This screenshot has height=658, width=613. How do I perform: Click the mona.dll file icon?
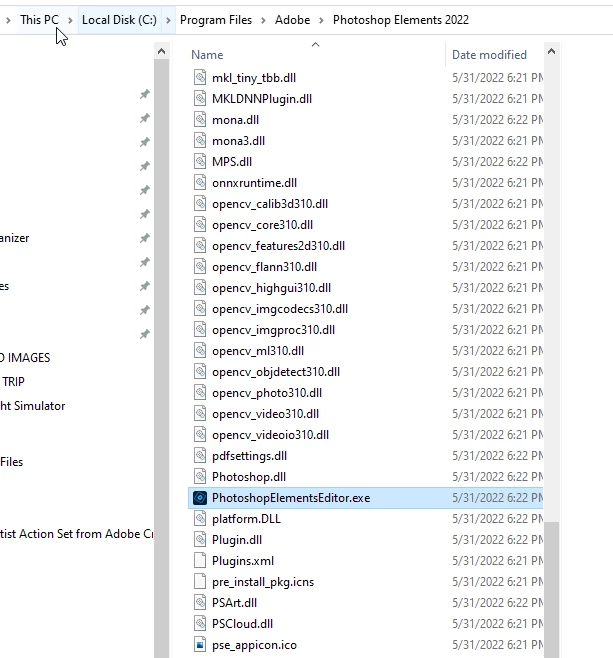tap(200, 120)
